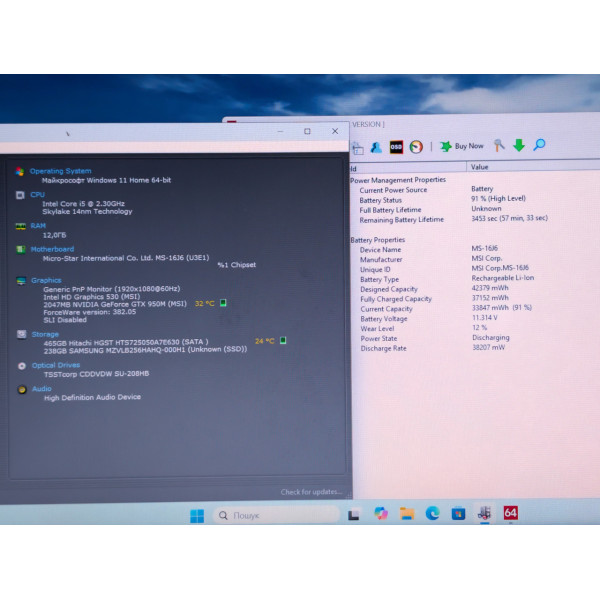Image resolution: width=600 pixels, height=600 pixels.
Task: Open Microsoft Edge from the taskbar
Action: [x=432, y=513]
